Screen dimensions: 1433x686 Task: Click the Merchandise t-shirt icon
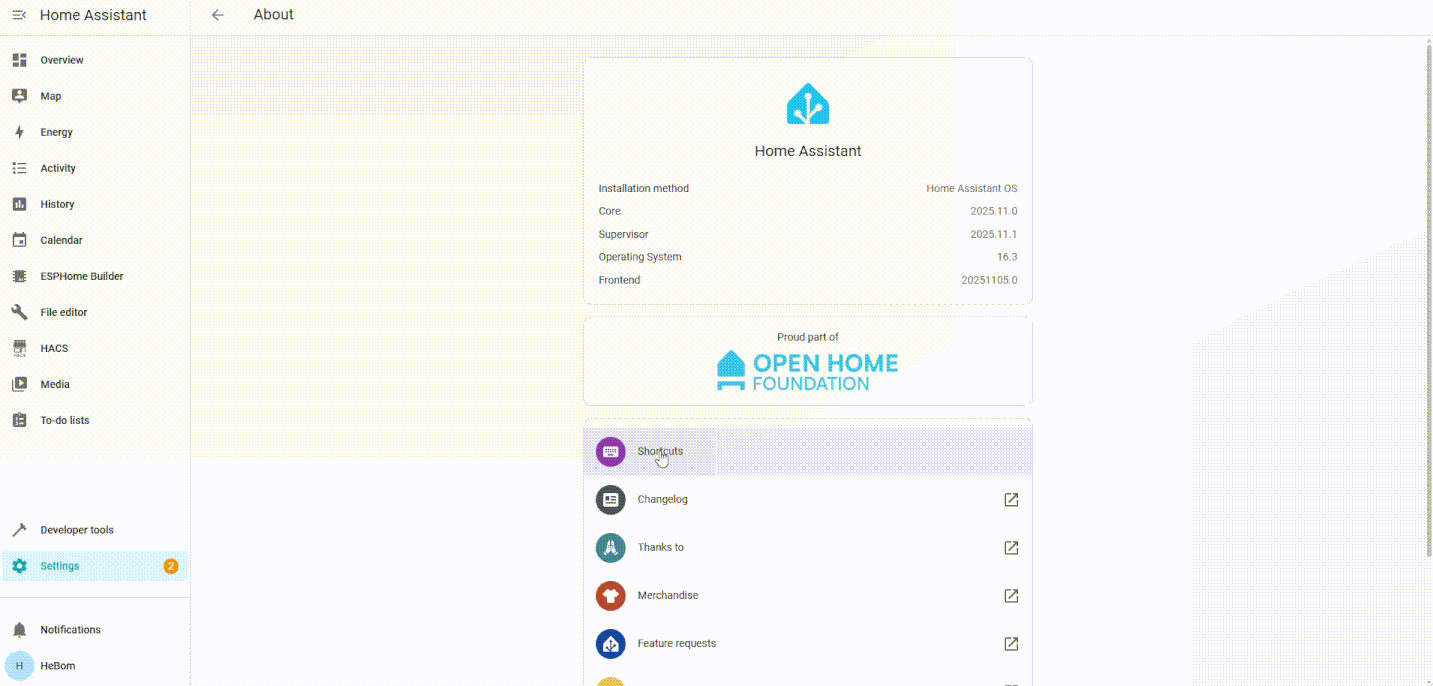611,596
